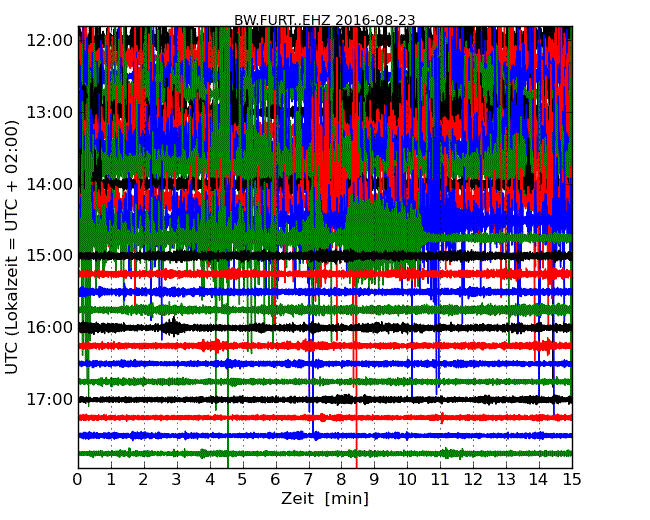The height and width of the screenshot is (520, 650).
Task: Click the plot title BW.FURT..EHZ 2016-08-23
Action: pos(325,20)
